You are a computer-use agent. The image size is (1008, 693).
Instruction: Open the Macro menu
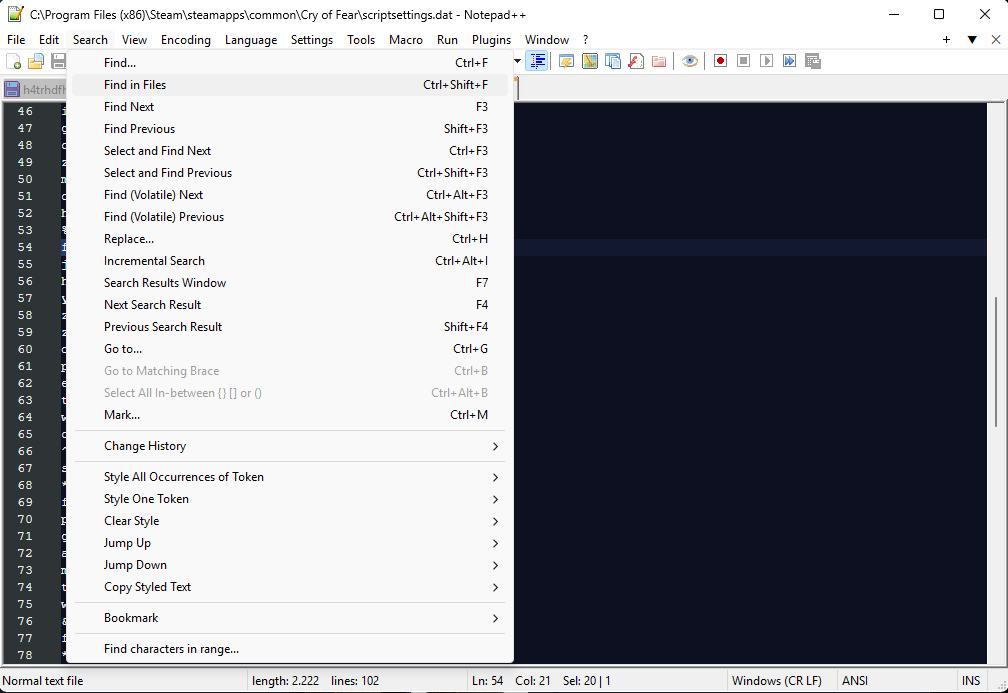(406, 40)
